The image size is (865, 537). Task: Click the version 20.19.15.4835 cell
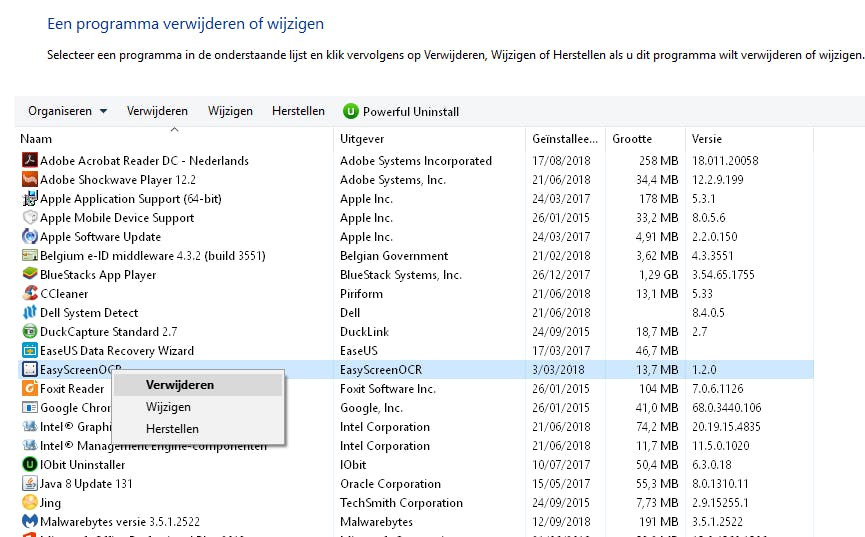(x=726, y=427)
